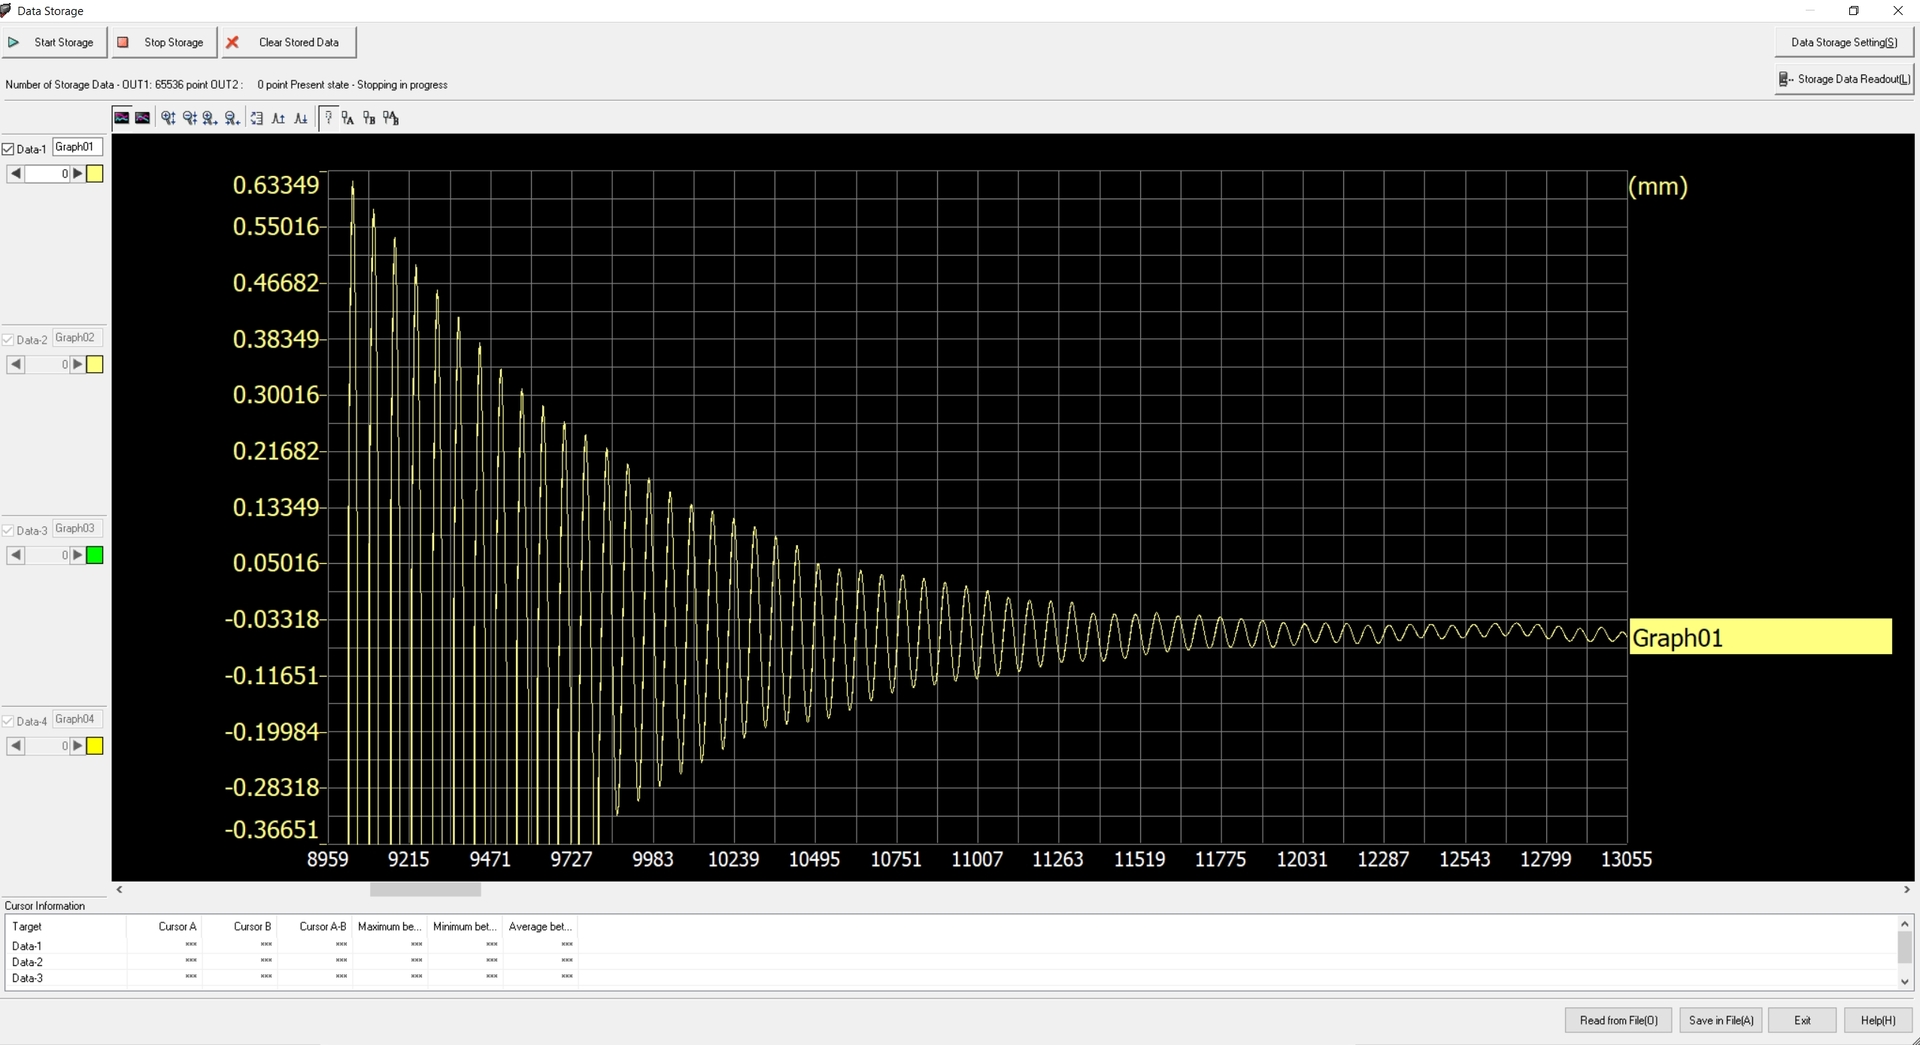Toggle the Data-2 checkbox
The width and height of the screenshot is (1920, 1045).
point(9,340)
